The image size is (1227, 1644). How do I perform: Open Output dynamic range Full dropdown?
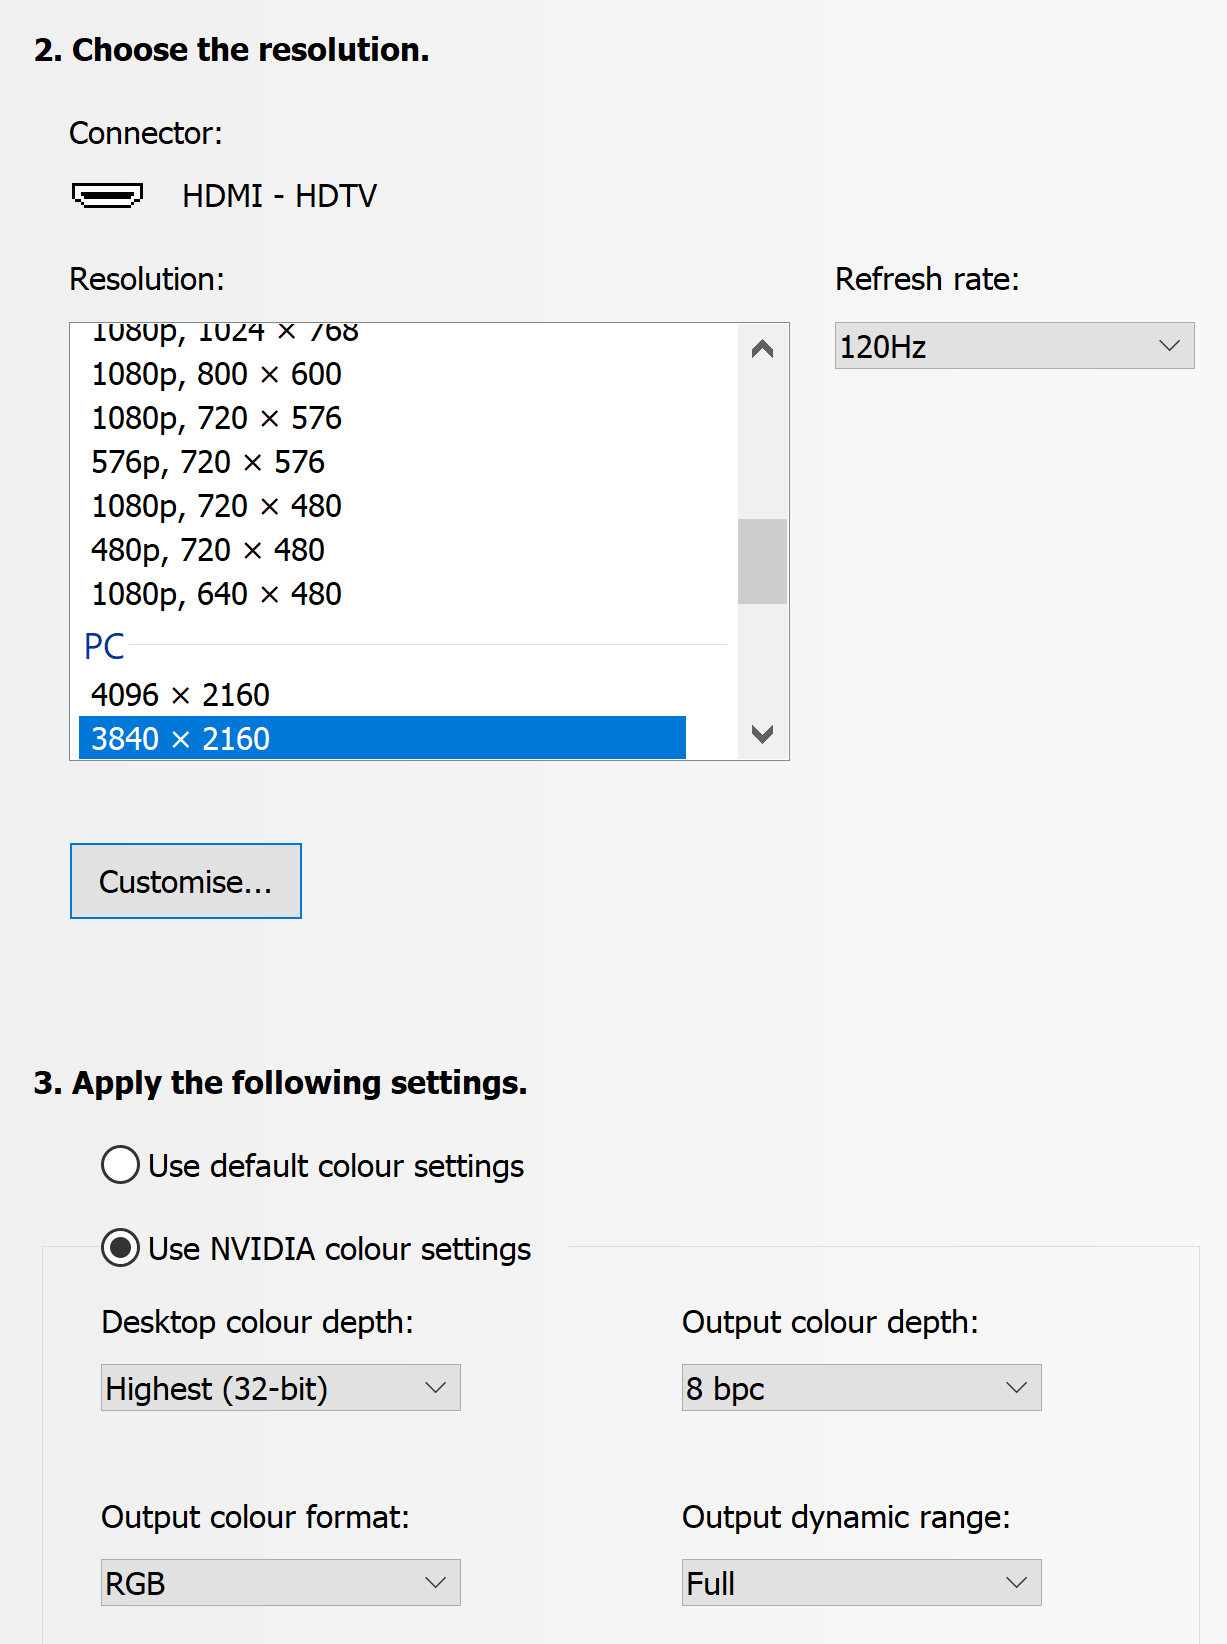(x=861, y=1583)
